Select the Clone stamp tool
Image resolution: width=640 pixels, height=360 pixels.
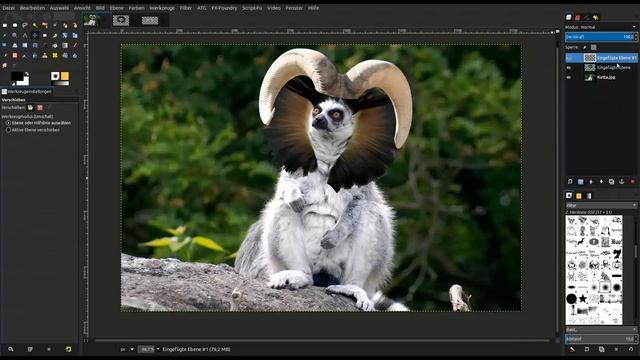(x=45, y=56)
